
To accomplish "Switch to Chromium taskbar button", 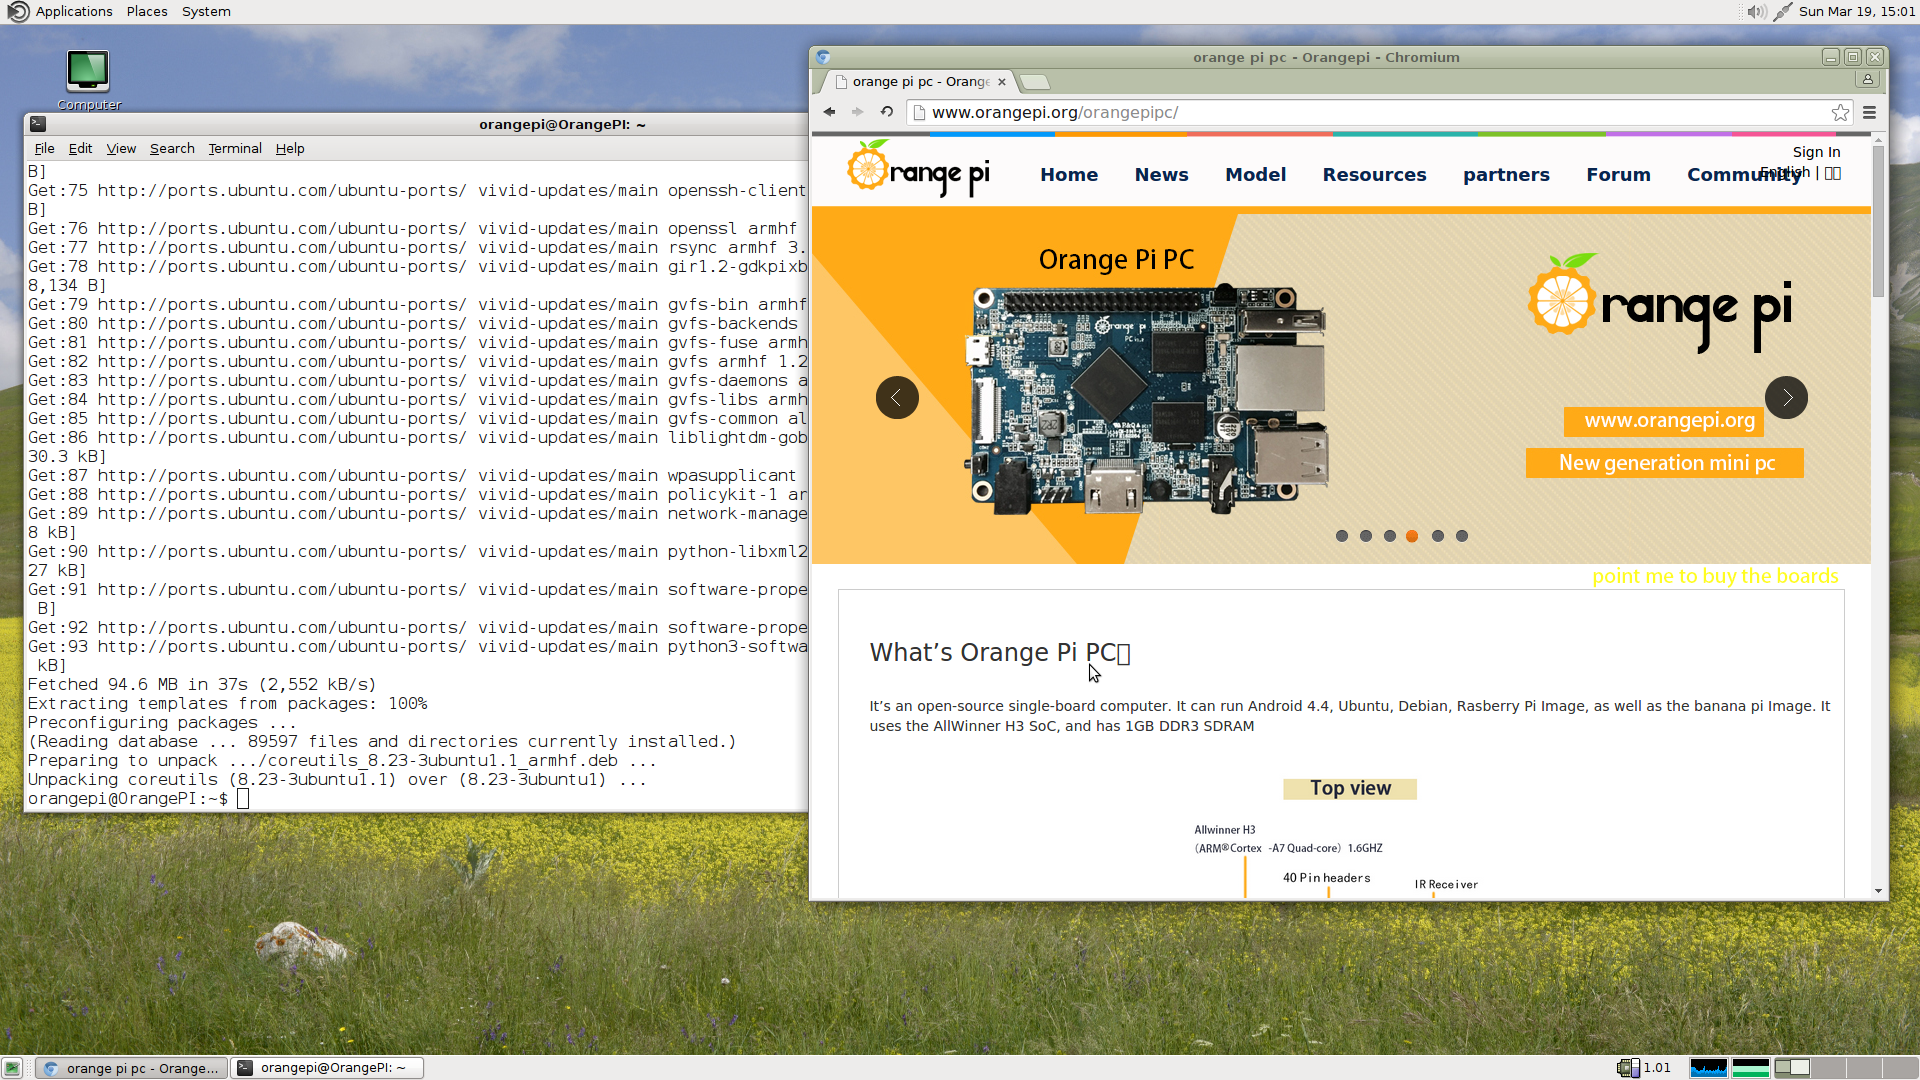I will click(131, 1068).
